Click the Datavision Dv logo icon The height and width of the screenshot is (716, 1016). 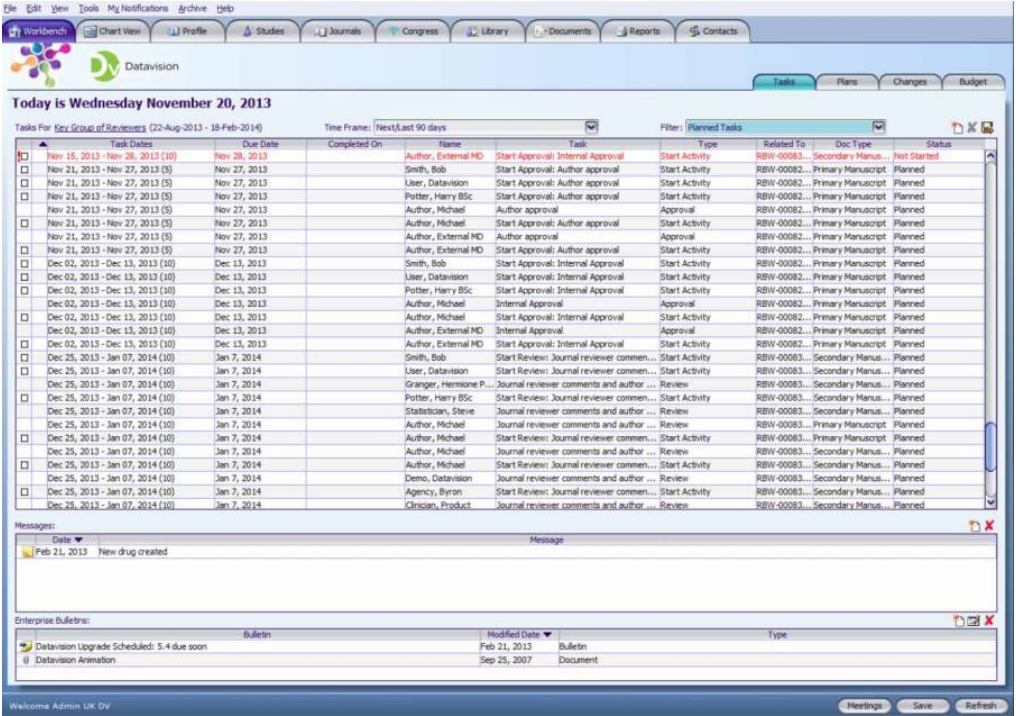tap(104, 66)
